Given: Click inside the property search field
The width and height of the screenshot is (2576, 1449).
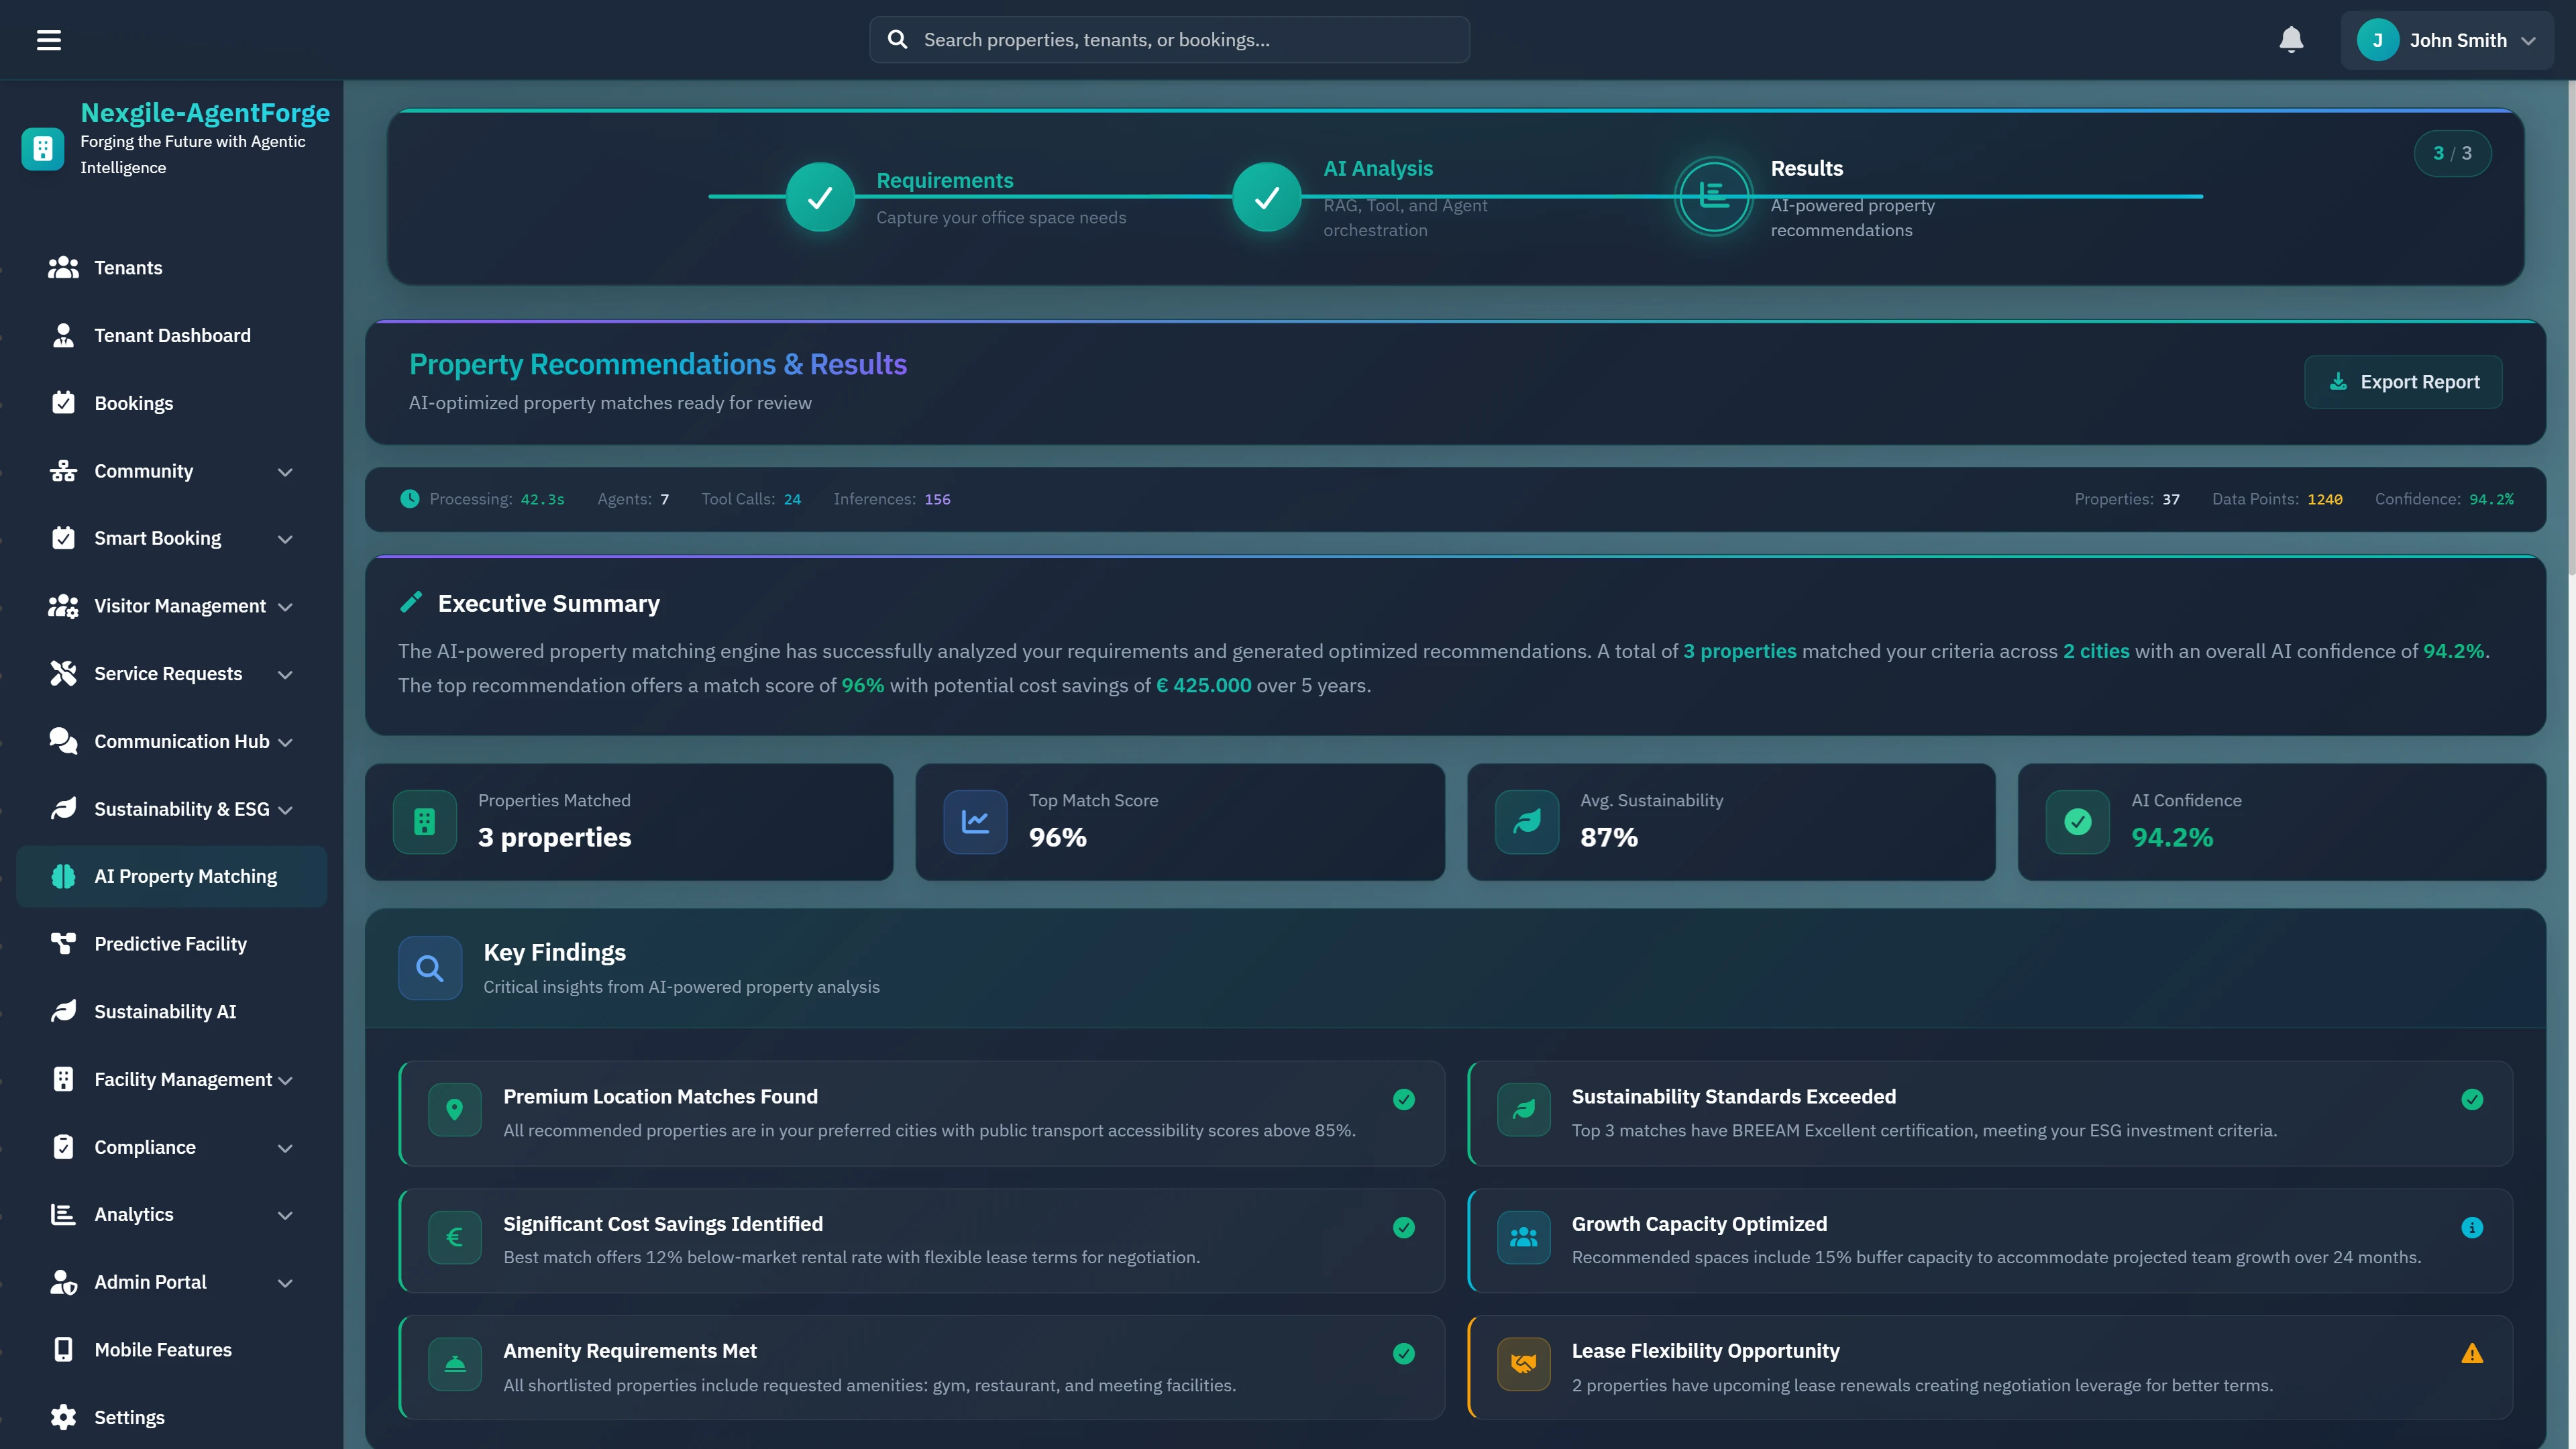Looking at the screenshot, I should pyautogui.click(x=1168, y=40).
